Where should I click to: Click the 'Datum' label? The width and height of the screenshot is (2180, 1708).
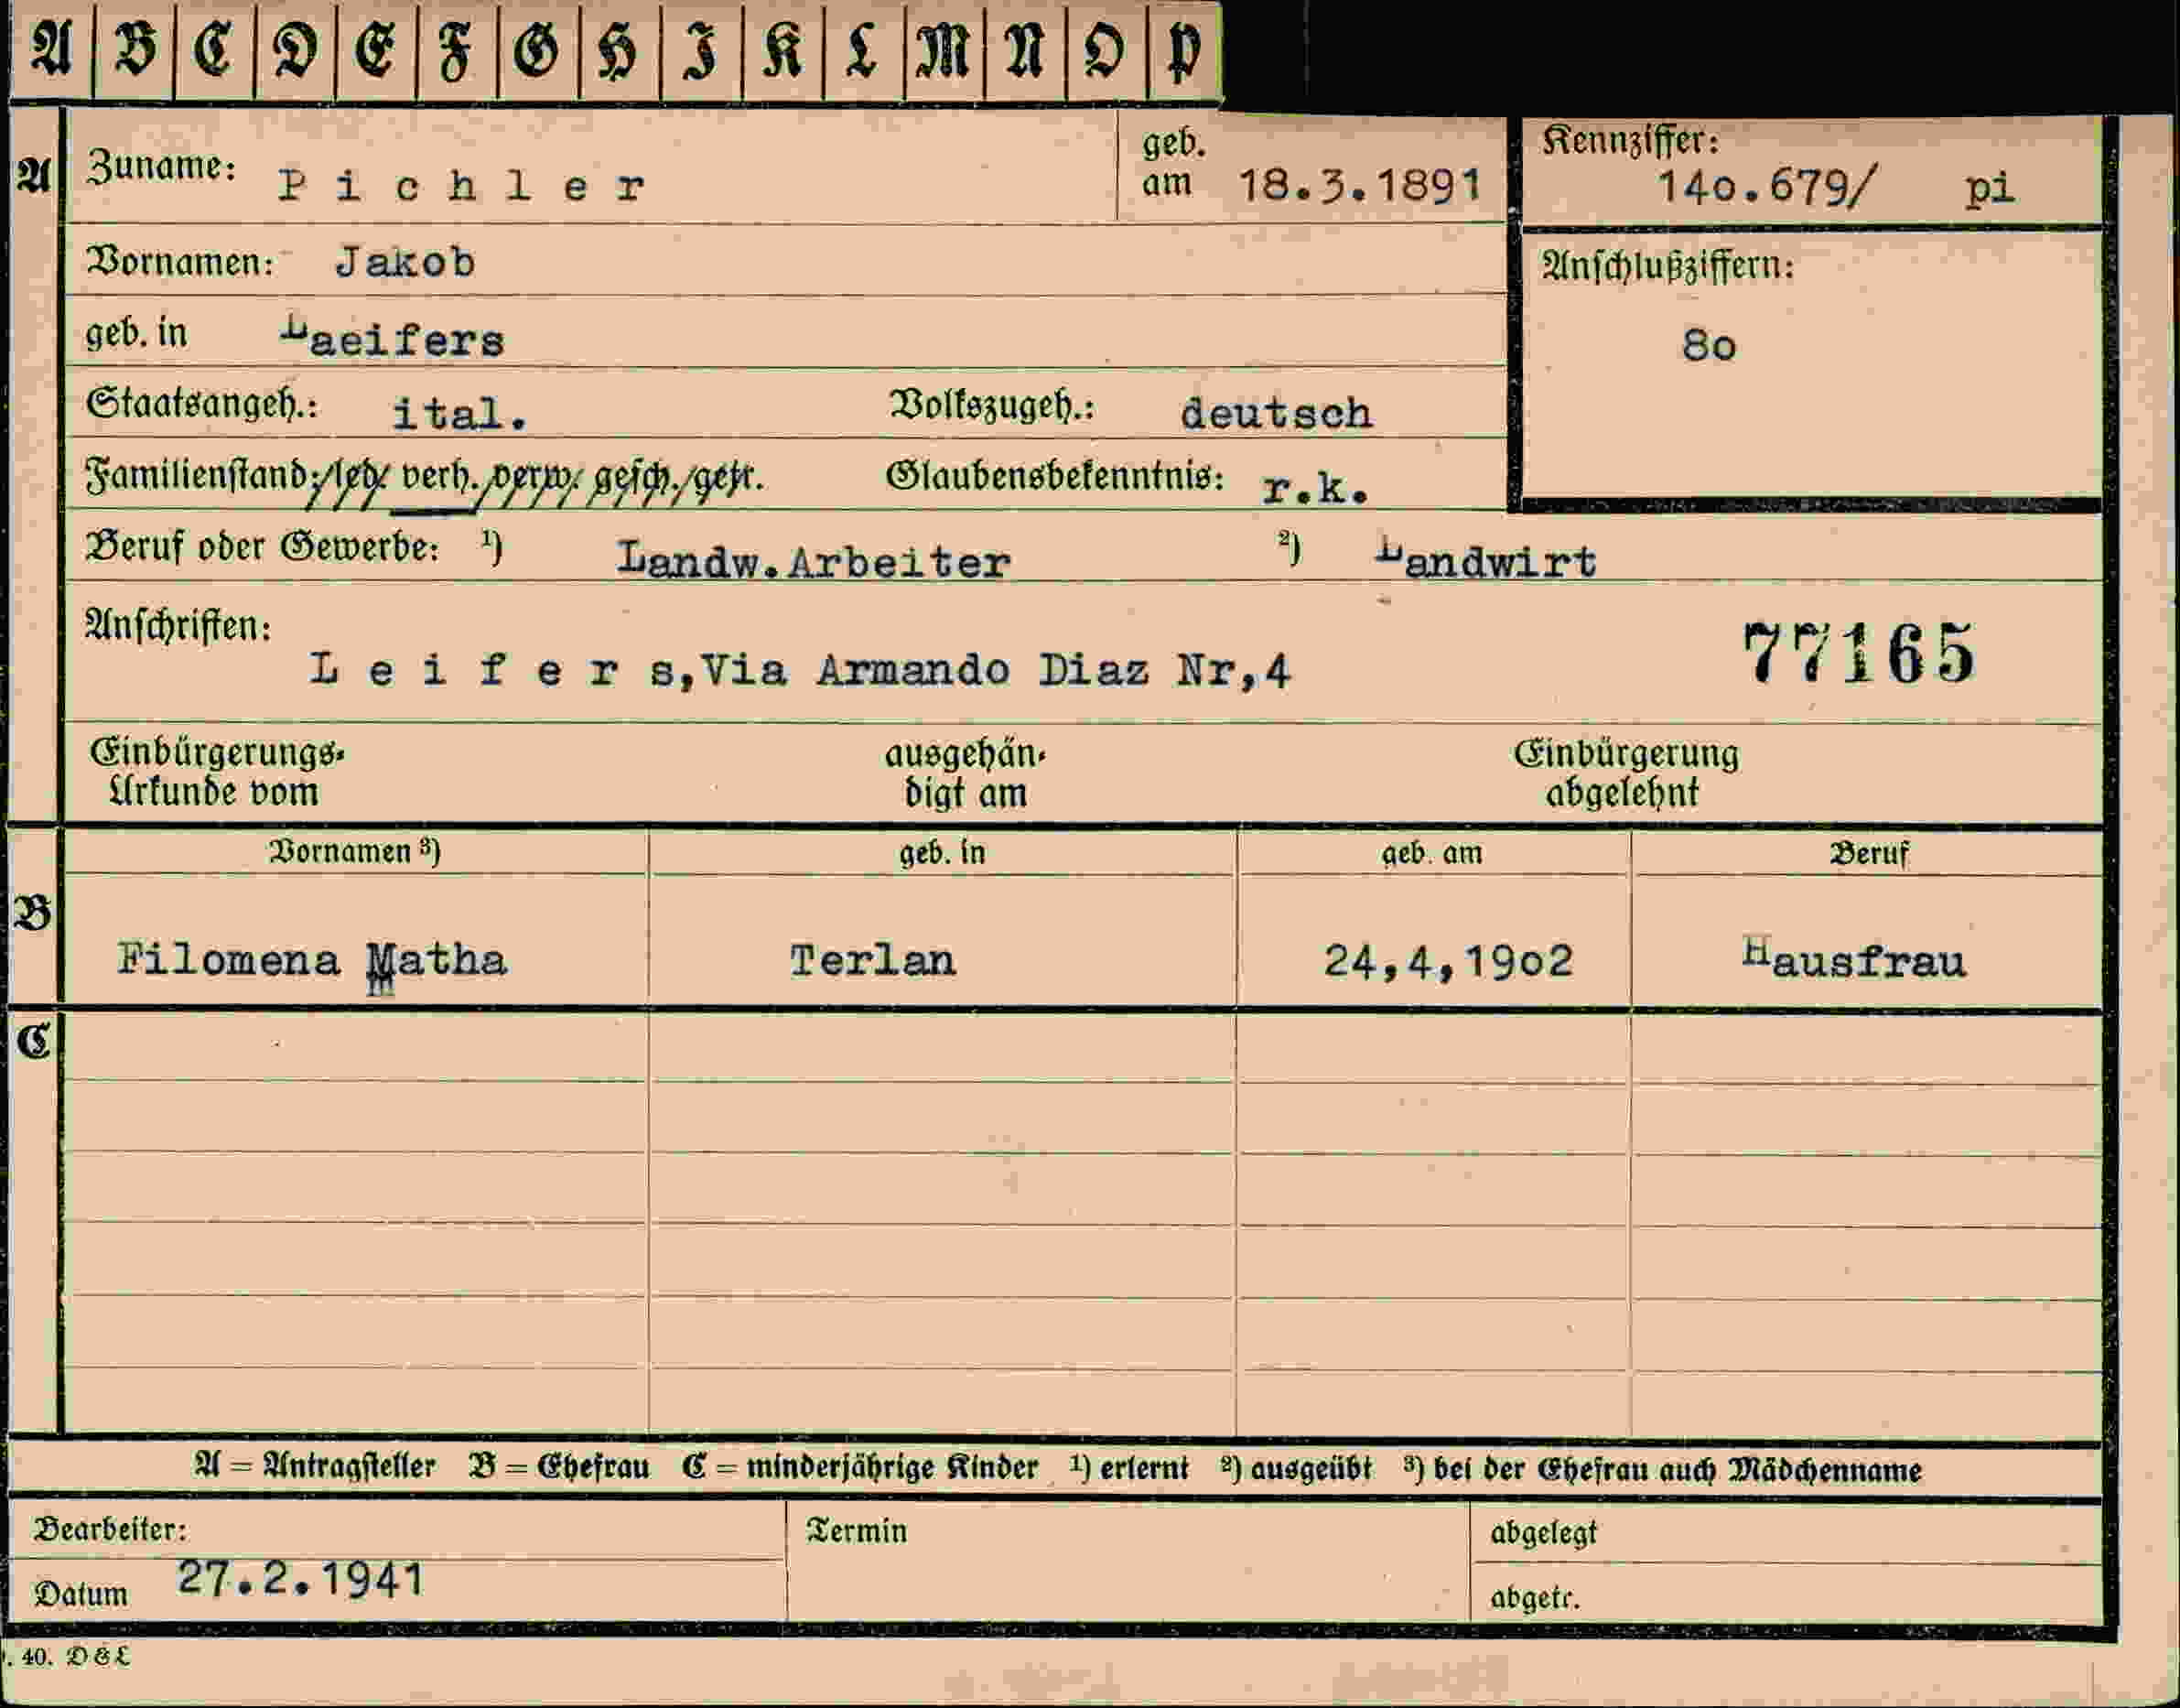[81, 1594]
